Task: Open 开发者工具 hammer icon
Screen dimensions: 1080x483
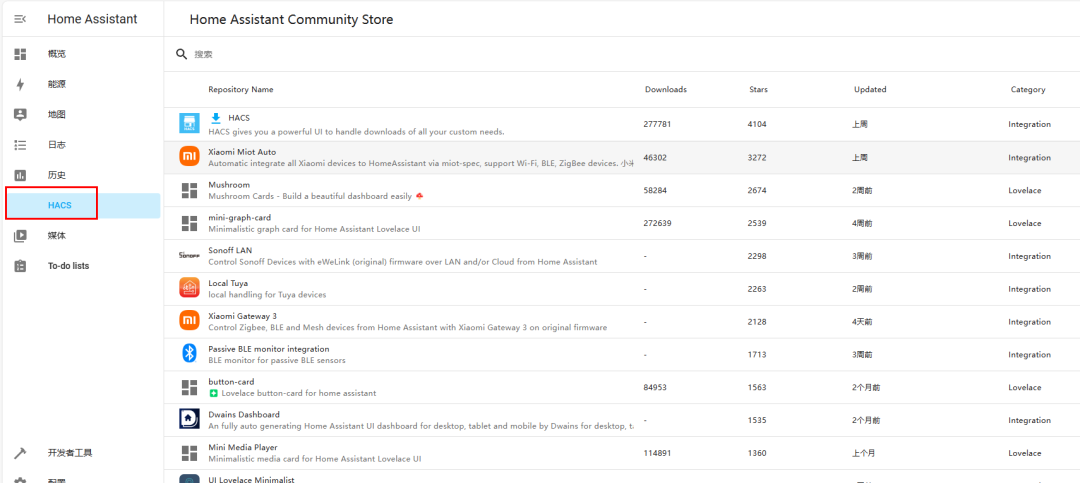Action: click(20, 453)
